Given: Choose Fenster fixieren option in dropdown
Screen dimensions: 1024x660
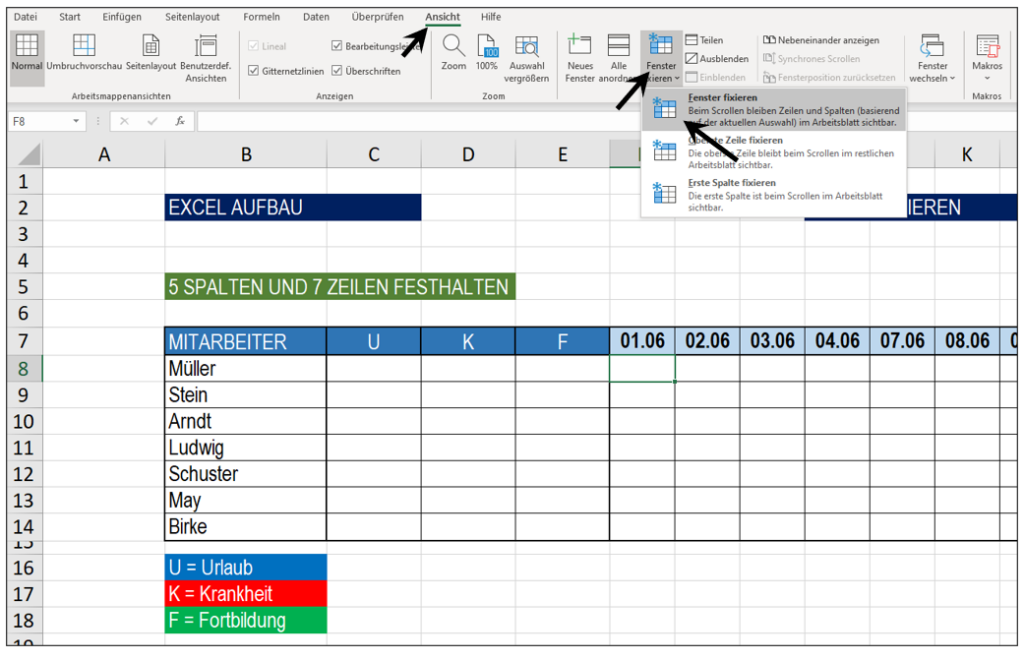Looking at the screenshot, I should 773,109.
